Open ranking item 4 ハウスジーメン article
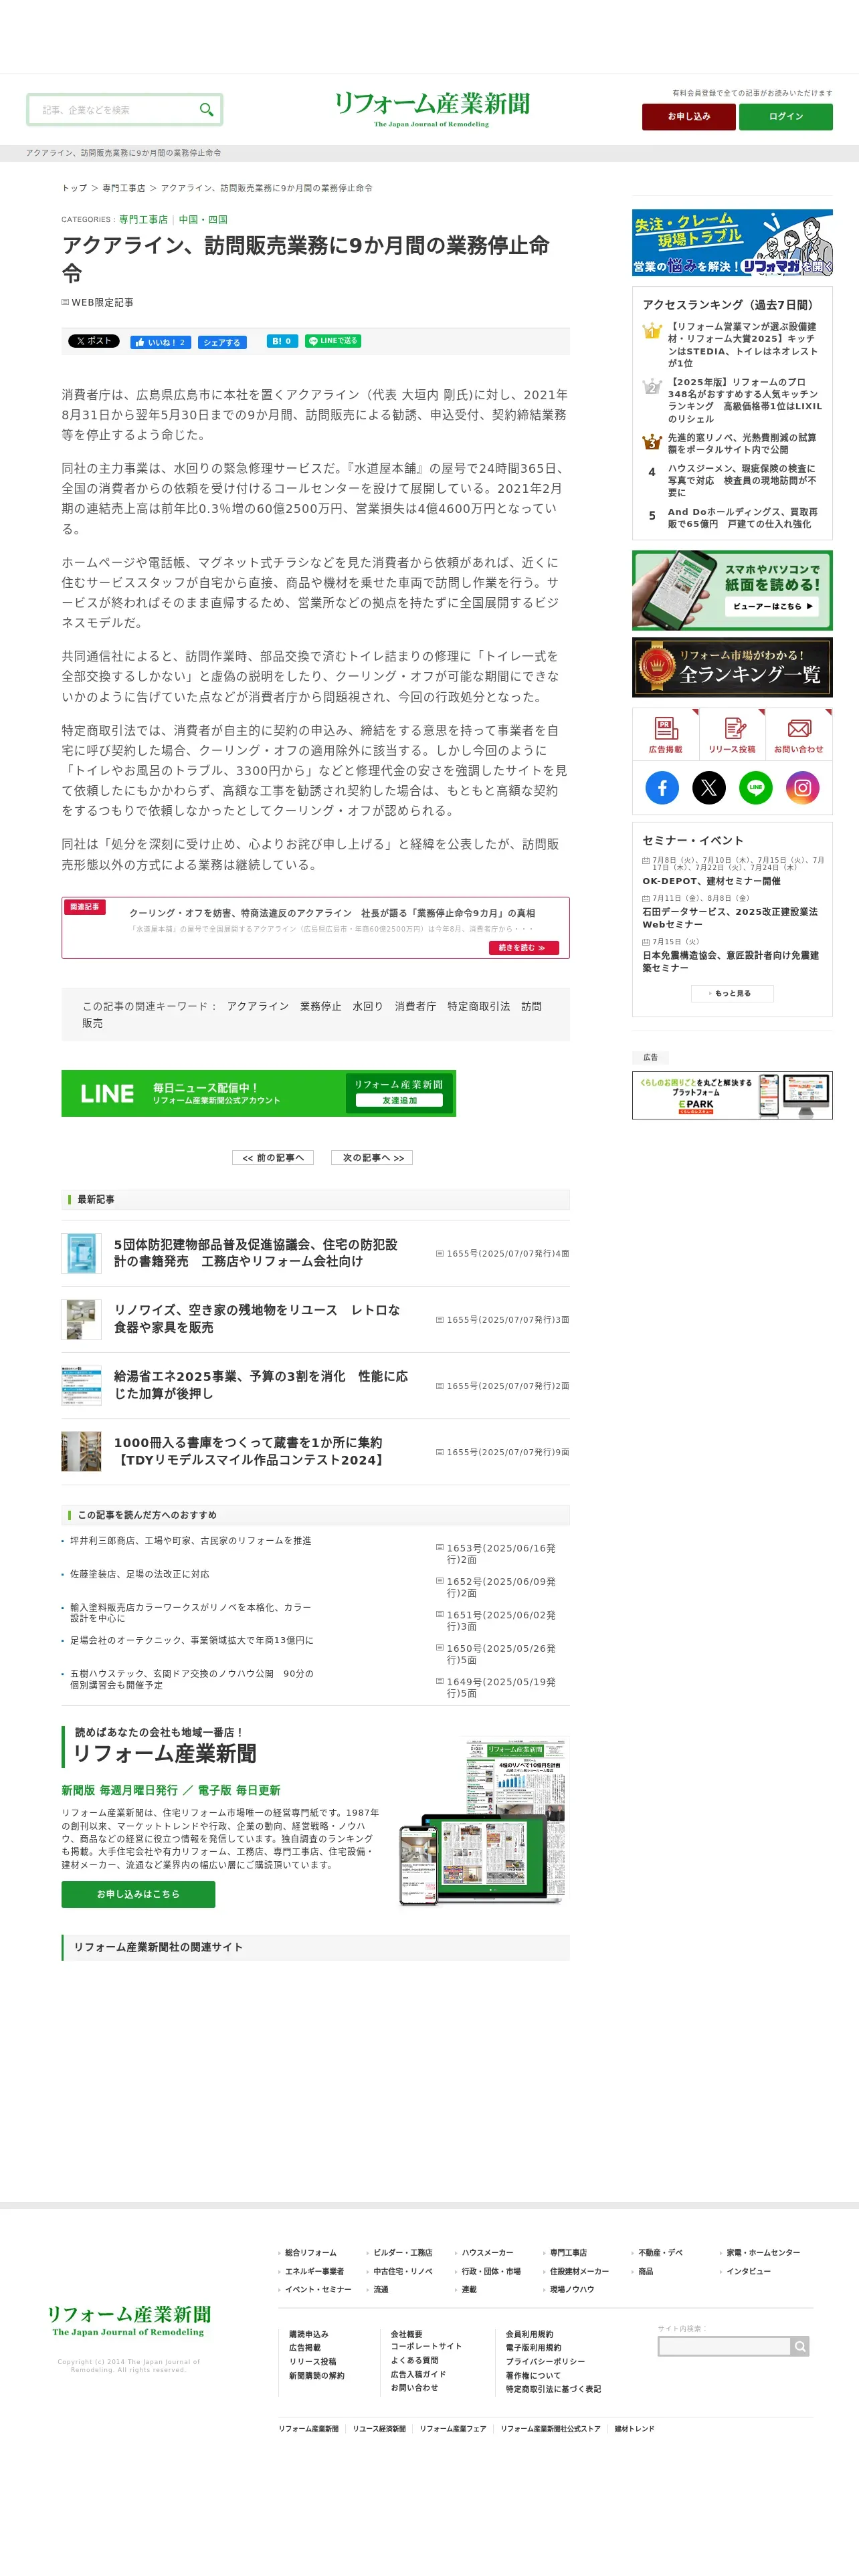The width and height of the screenshot is (859, 2576). 743,480
